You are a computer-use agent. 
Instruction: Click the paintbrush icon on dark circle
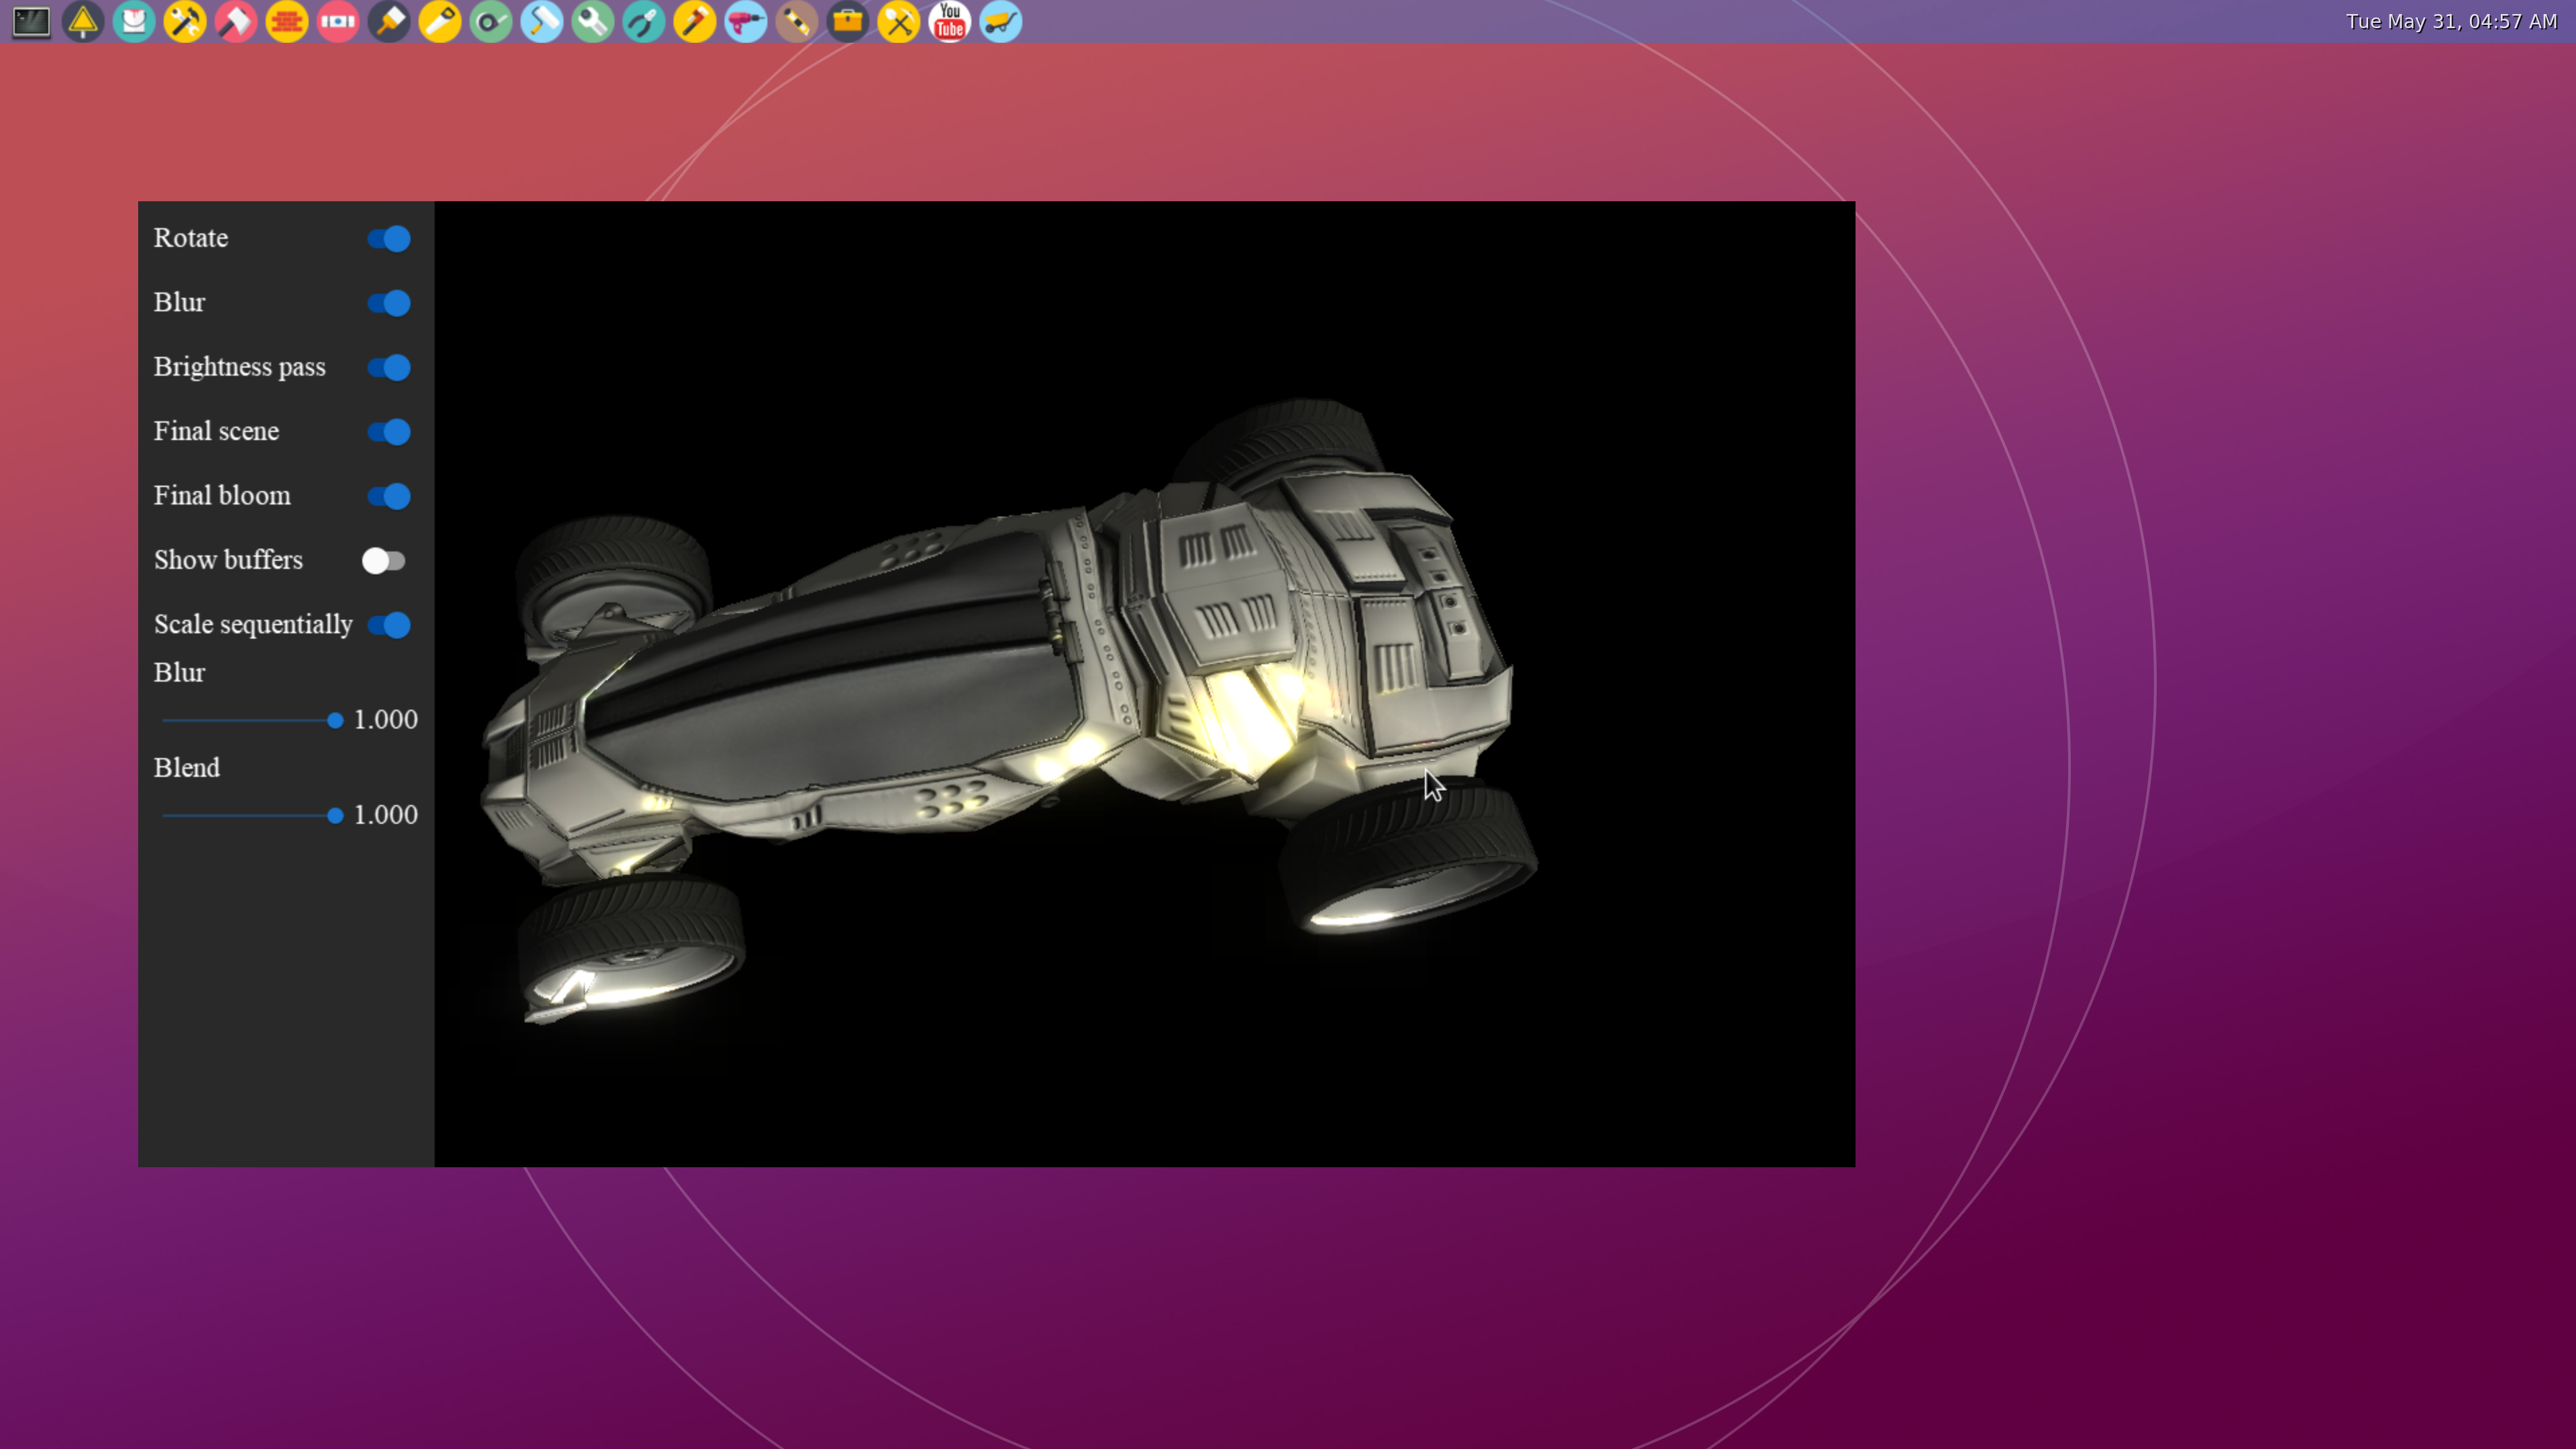click(x=389, y=22)
